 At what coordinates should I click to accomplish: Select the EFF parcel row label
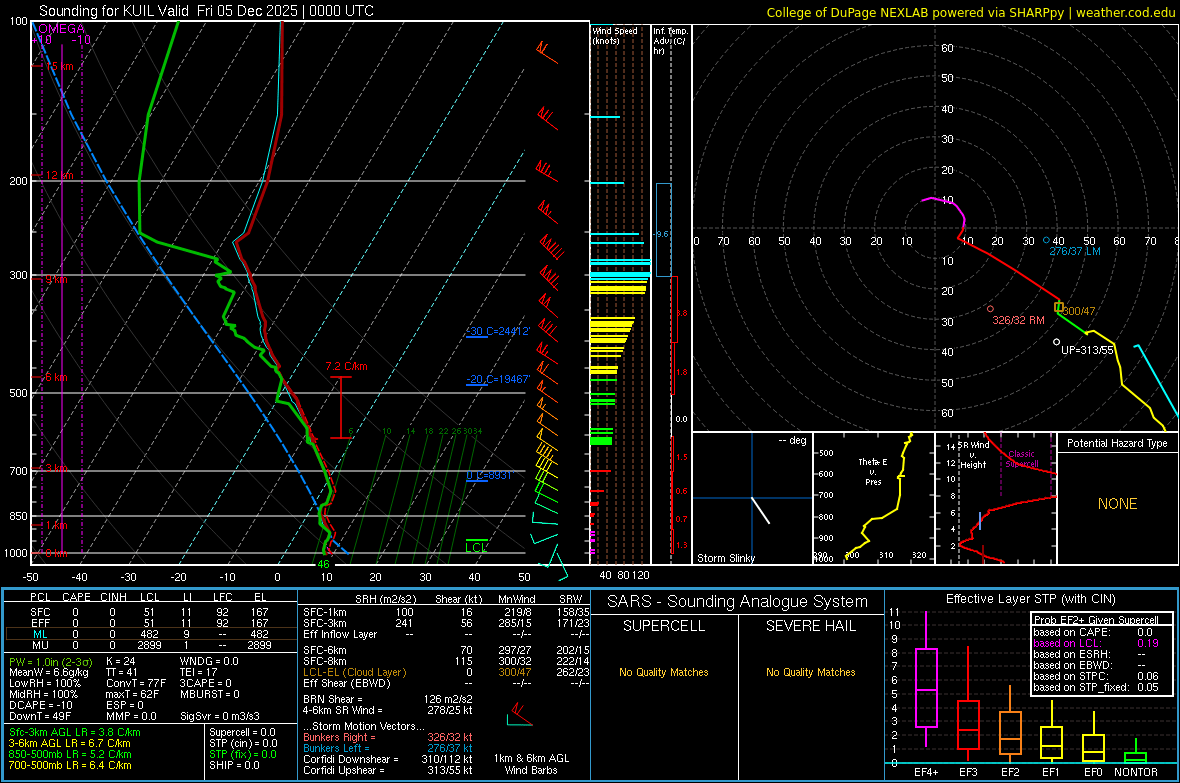(x=40, y=623)
